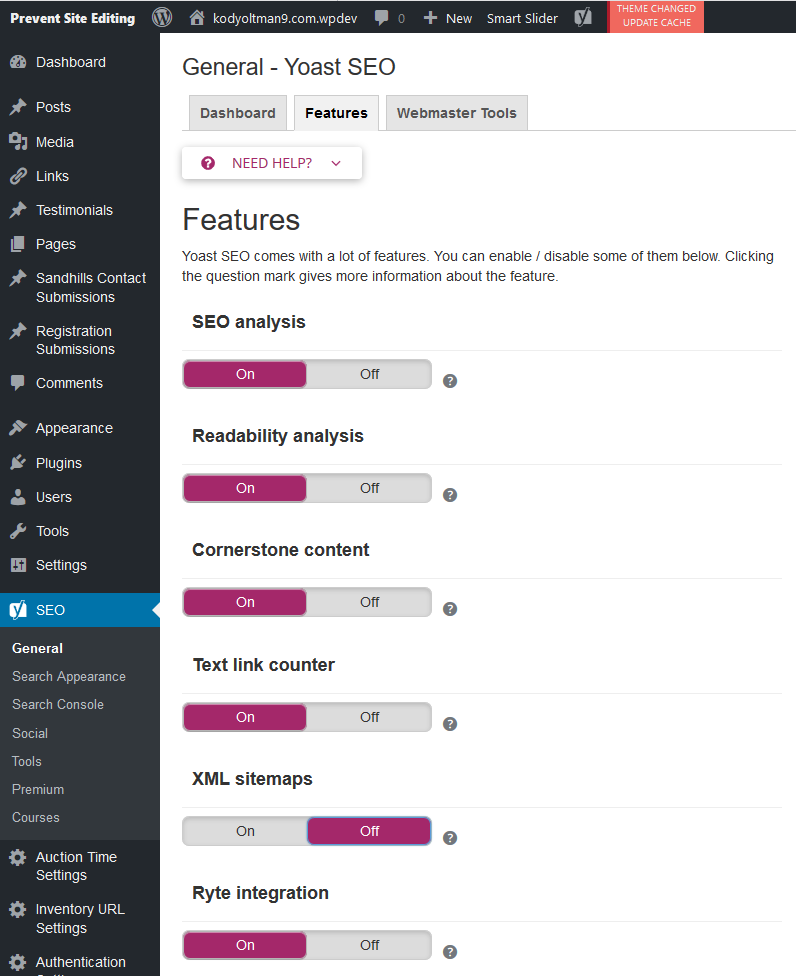Open General under SEO menu
796x976 pixels.
[x=37, y=648]
